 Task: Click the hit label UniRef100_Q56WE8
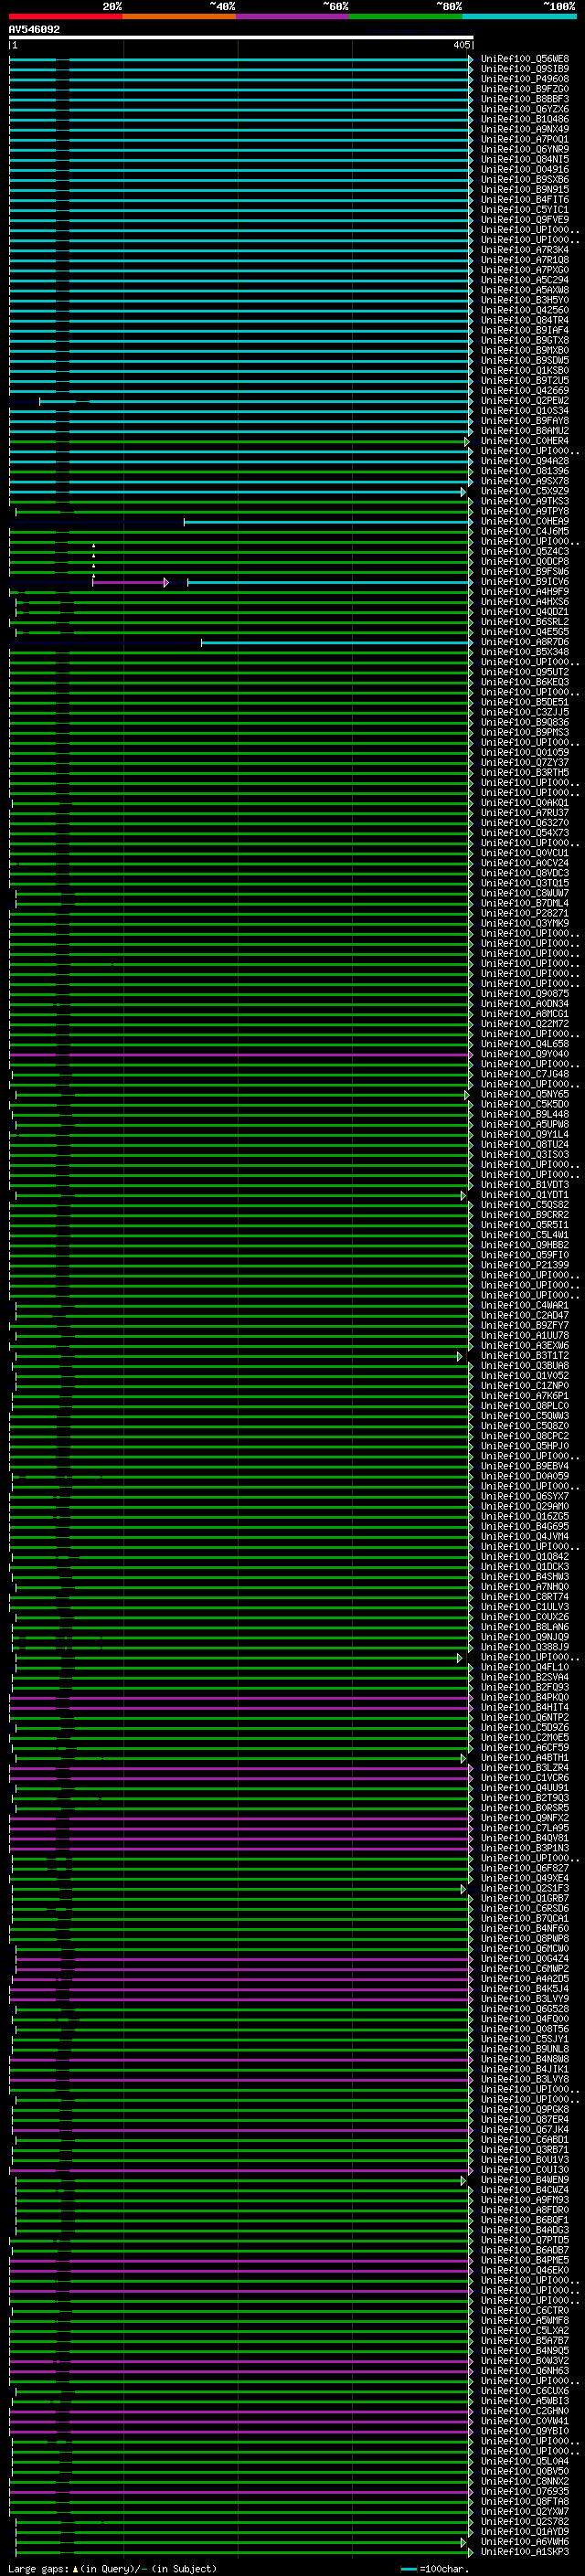click(x=525, y=59)
